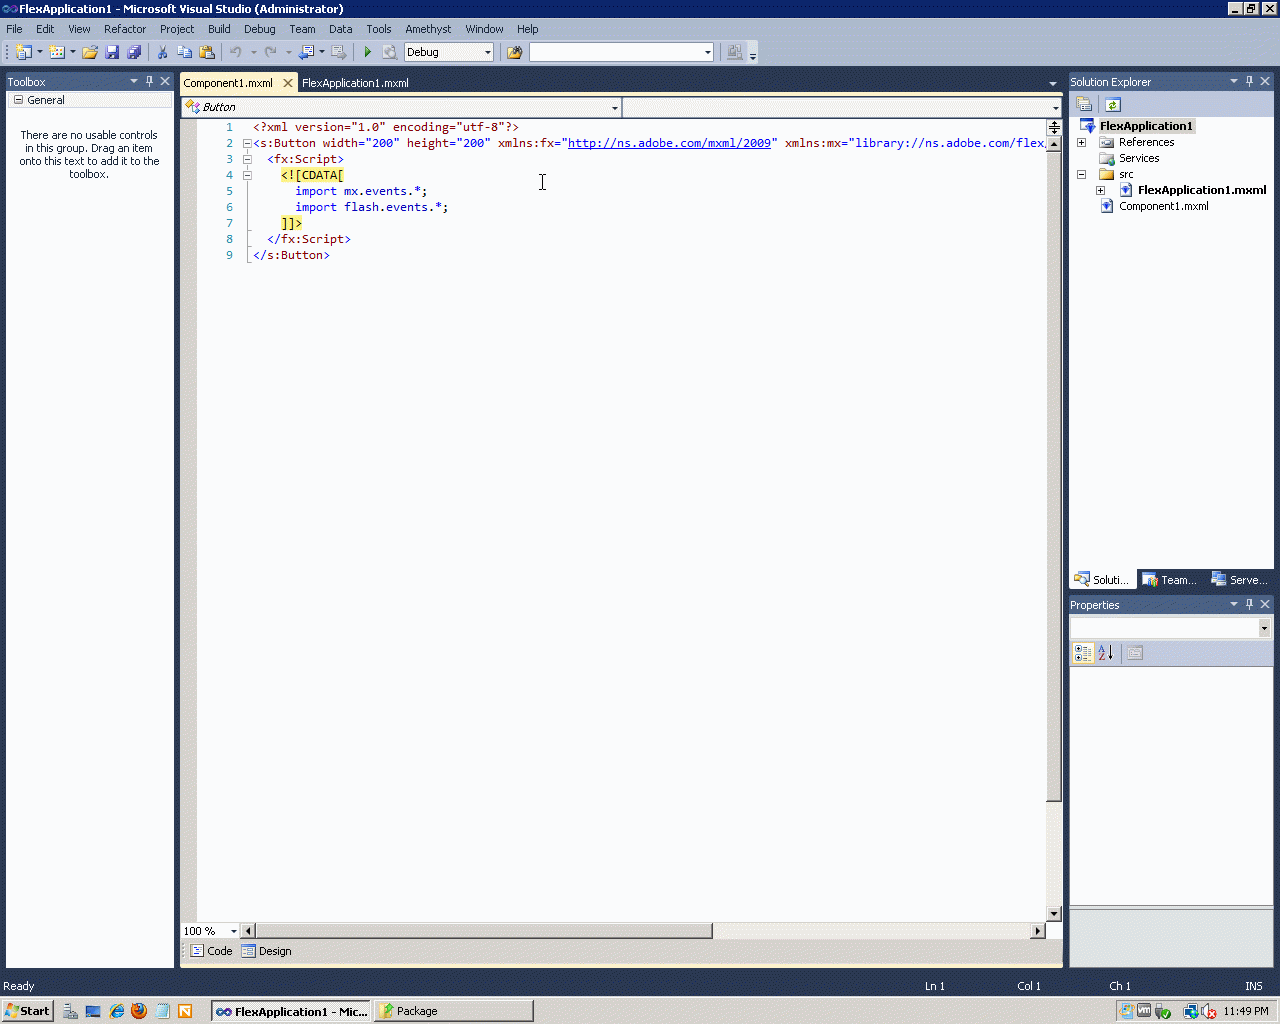Screen dimensions: 1280x1024
Task: Click the editor horizontal scrollbar thumb
Action: pyautogui.click(x=484, y=931)
